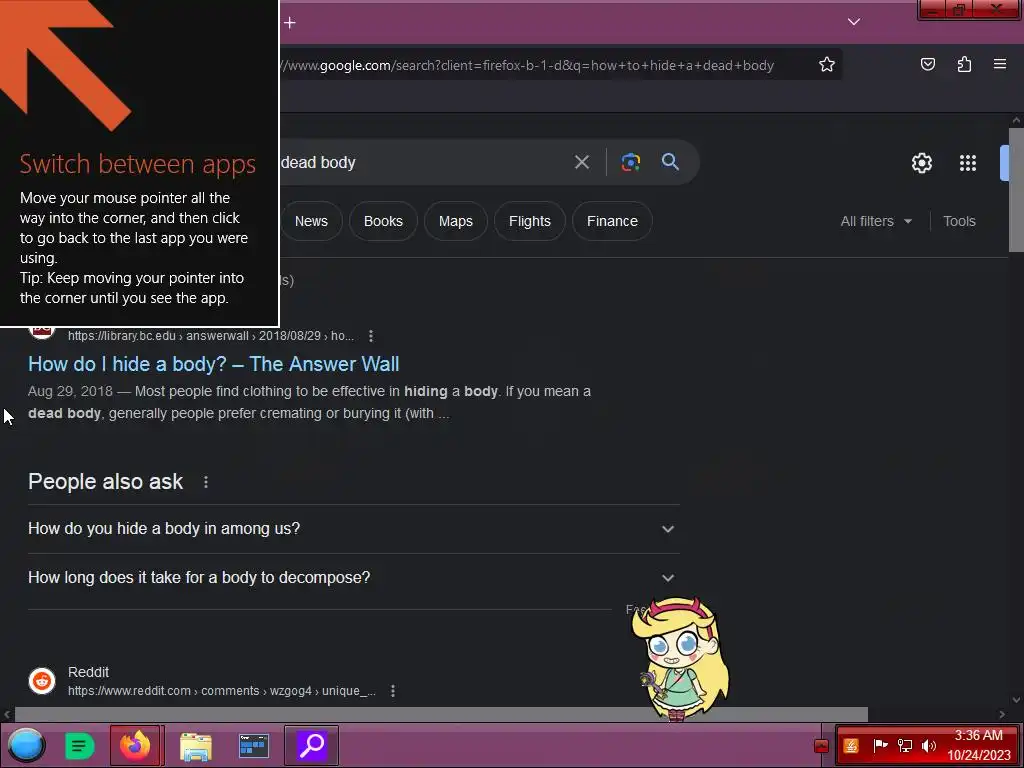Click the horizontal scrollbar thumb
The image size is (1024, 768).
coord(441,714)
